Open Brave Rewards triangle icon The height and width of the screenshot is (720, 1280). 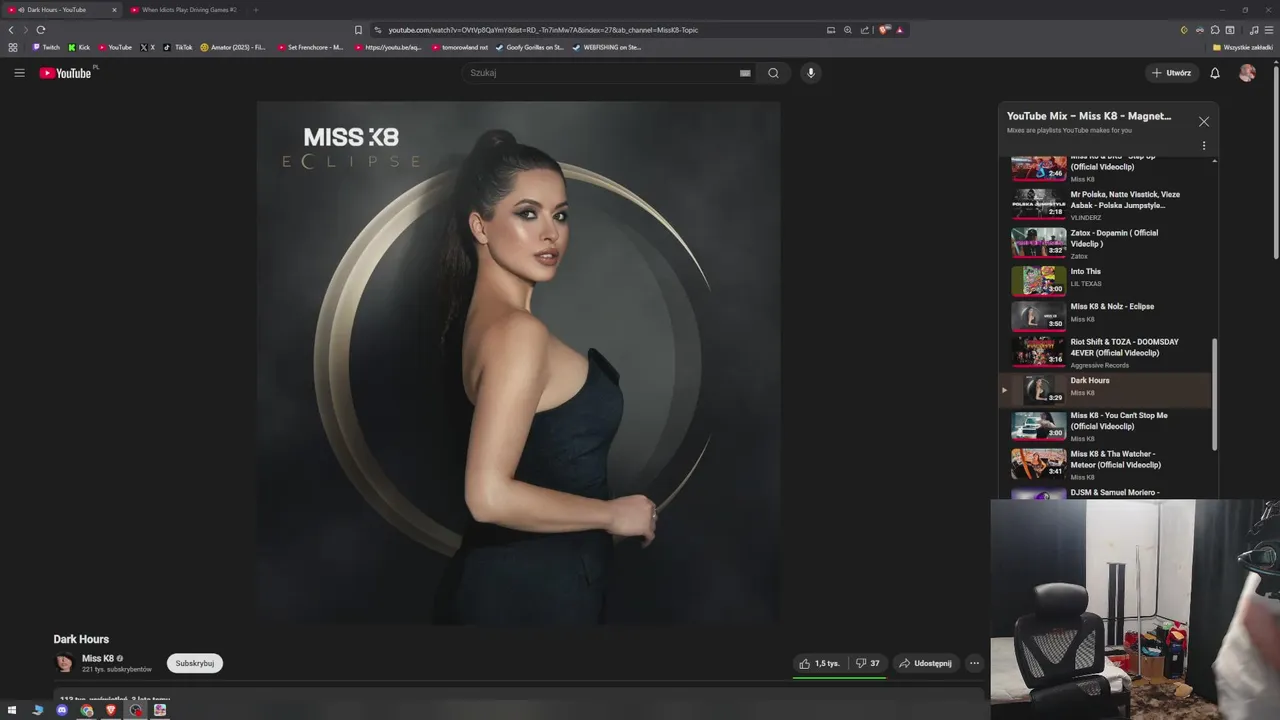[x=900, y=30]
